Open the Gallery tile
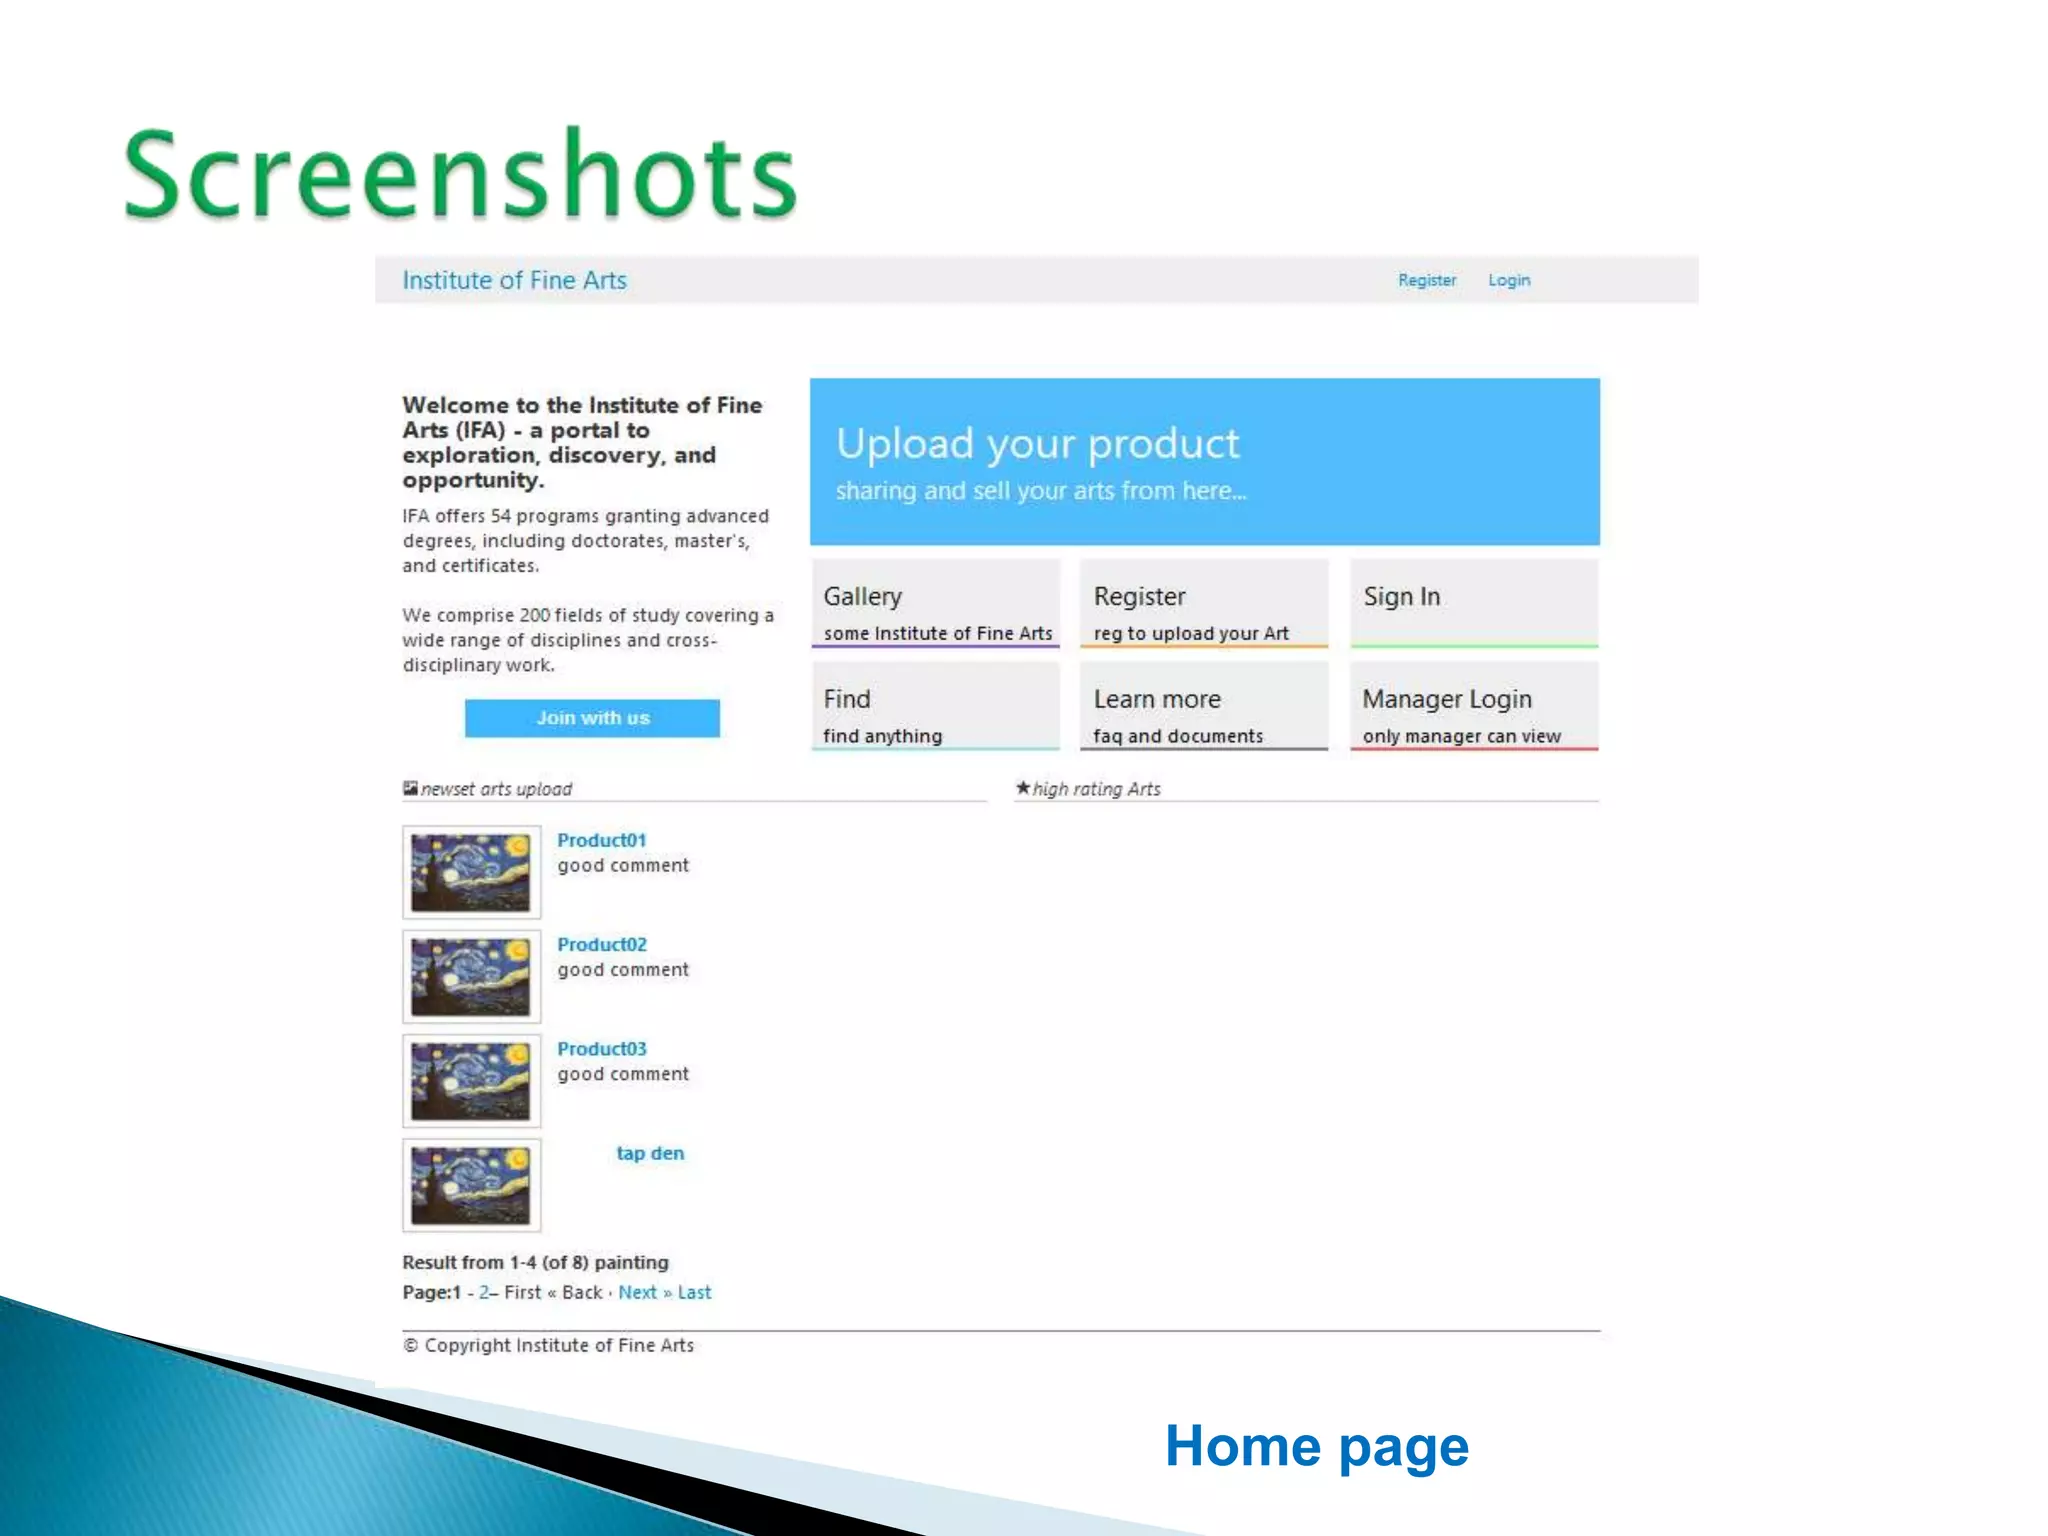 (x=935, y=604)
